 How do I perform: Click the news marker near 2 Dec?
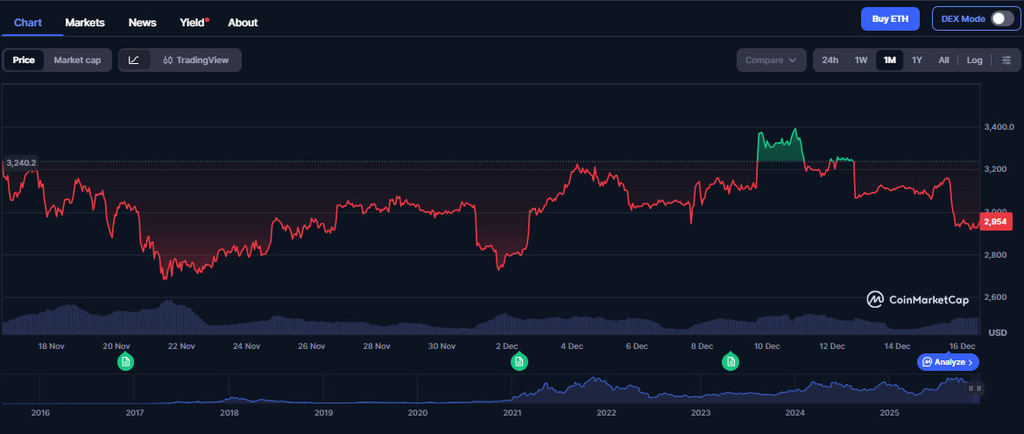click(x=518, y=361)
